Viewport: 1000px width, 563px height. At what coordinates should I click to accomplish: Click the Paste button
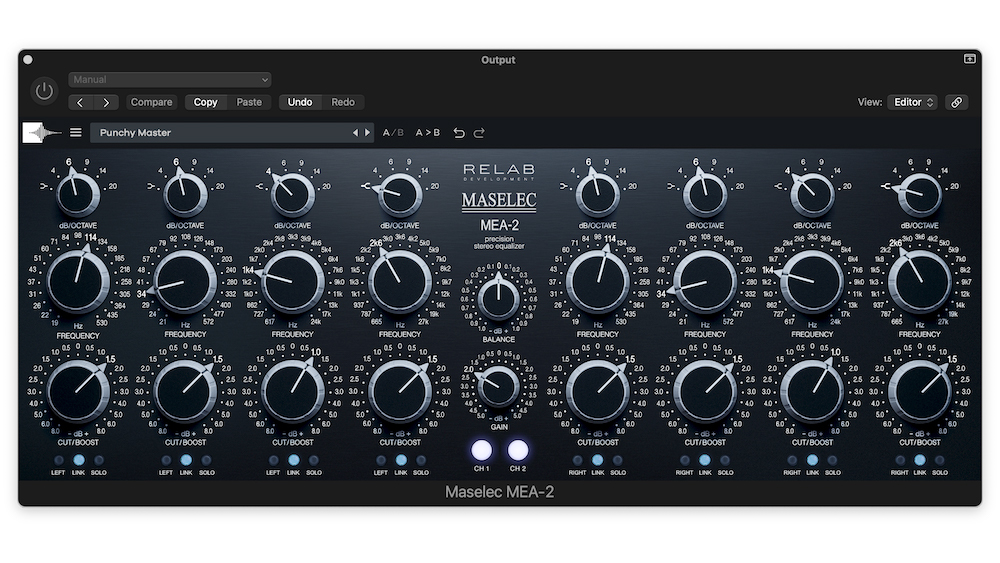pyautogui.click(x=249, y=102)
